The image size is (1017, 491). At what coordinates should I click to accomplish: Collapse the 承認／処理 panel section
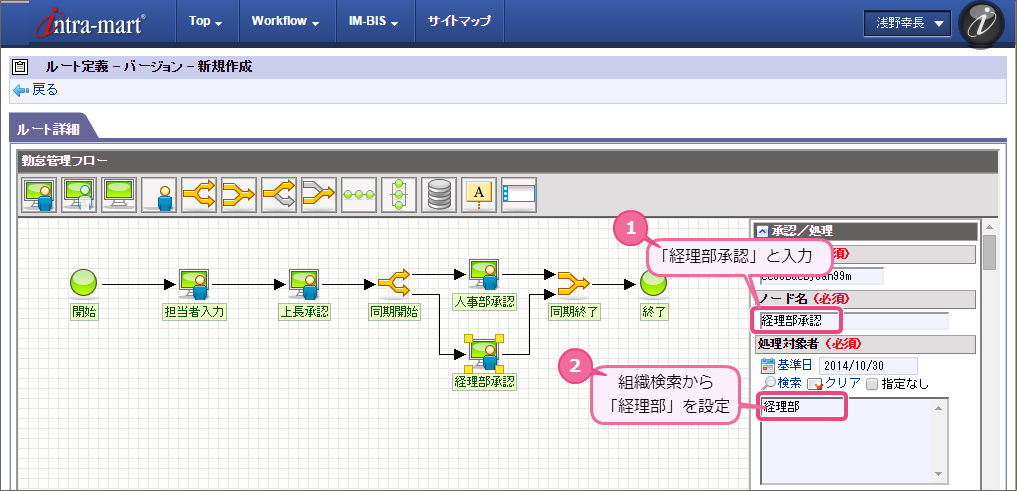pos(762,231)
